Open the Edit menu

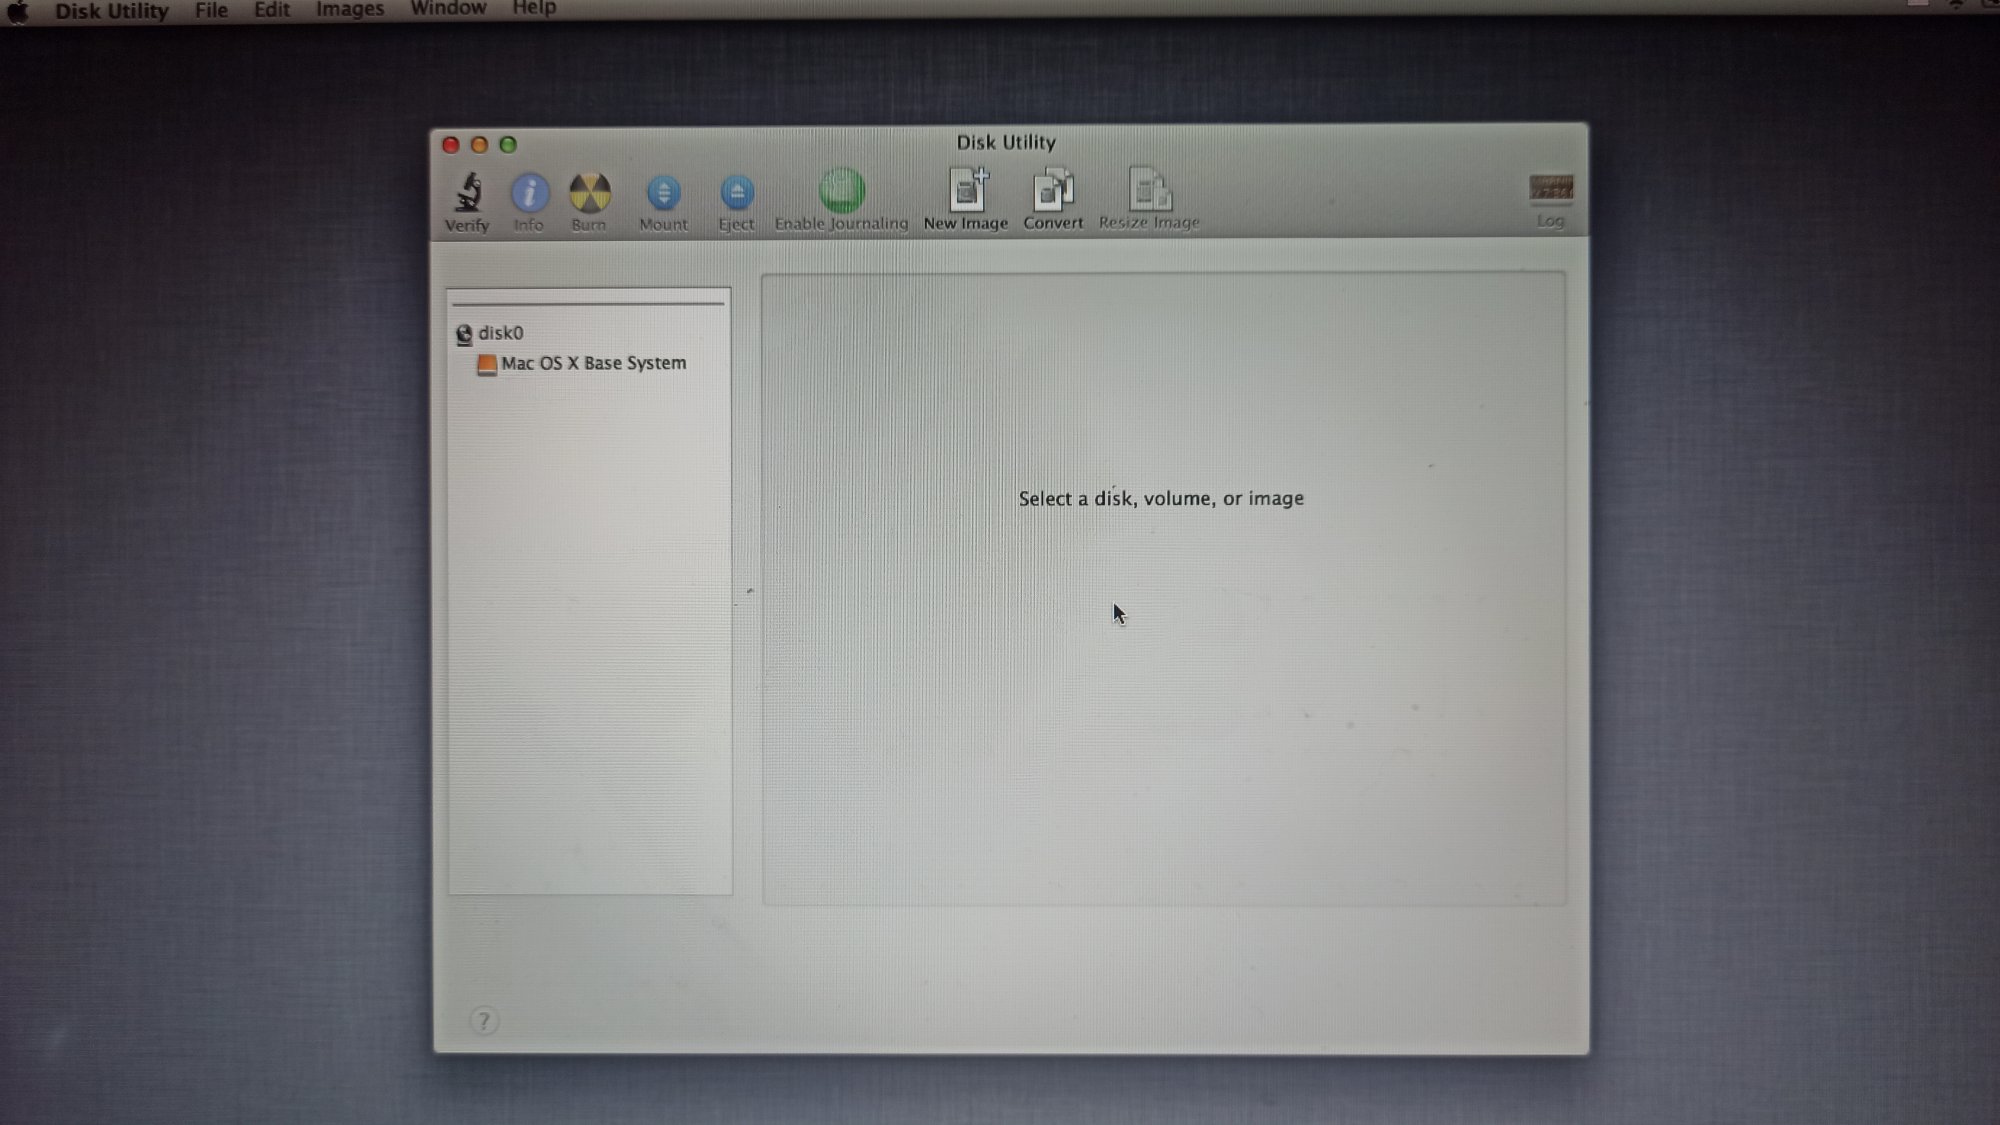(271, 10)
